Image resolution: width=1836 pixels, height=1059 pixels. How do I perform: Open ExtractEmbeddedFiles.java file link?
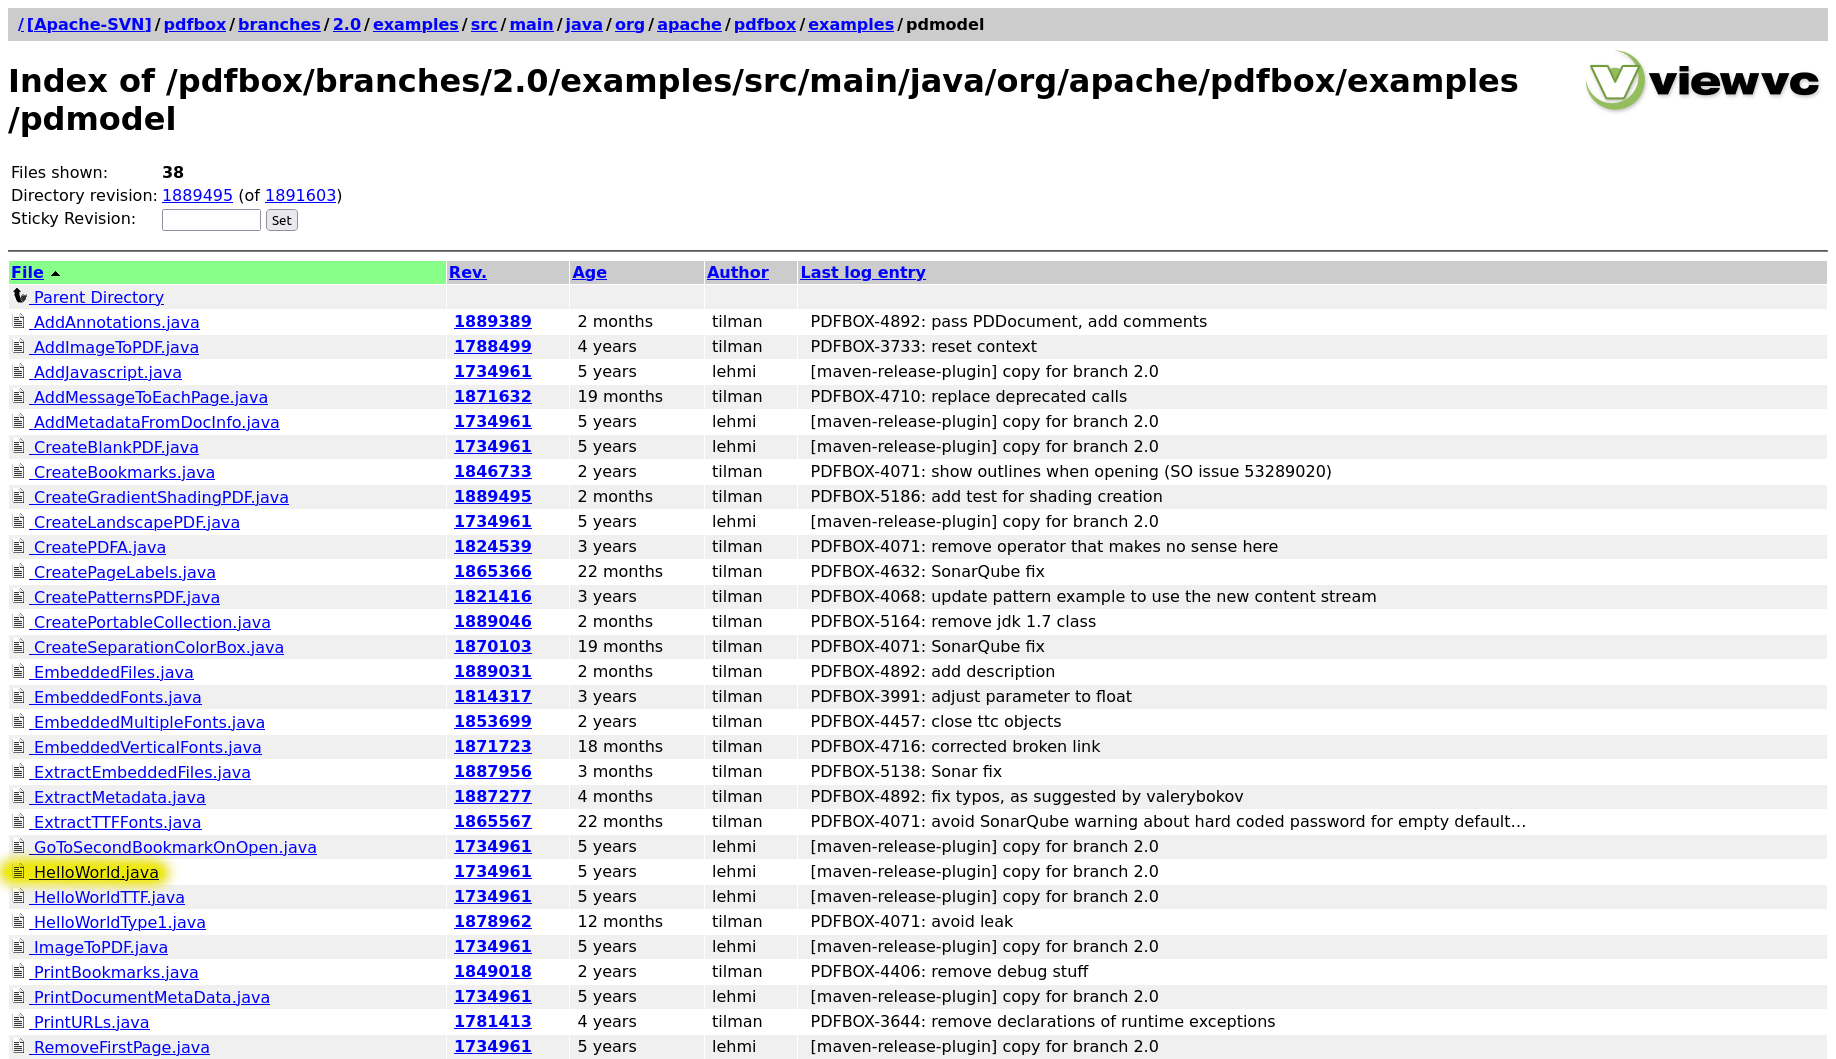tap(141, 772)
